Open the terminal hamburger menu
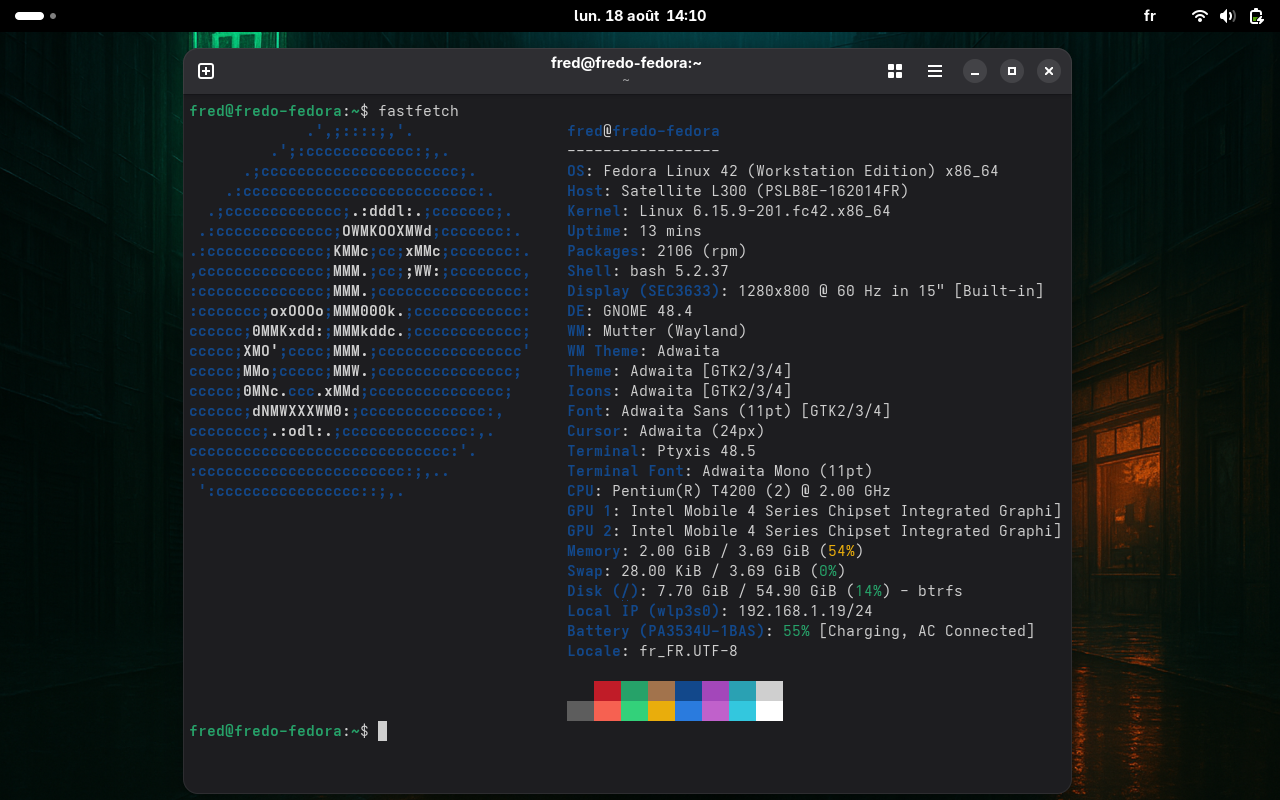The height and width of the screenshot is (800, 1280). (935, 71)
